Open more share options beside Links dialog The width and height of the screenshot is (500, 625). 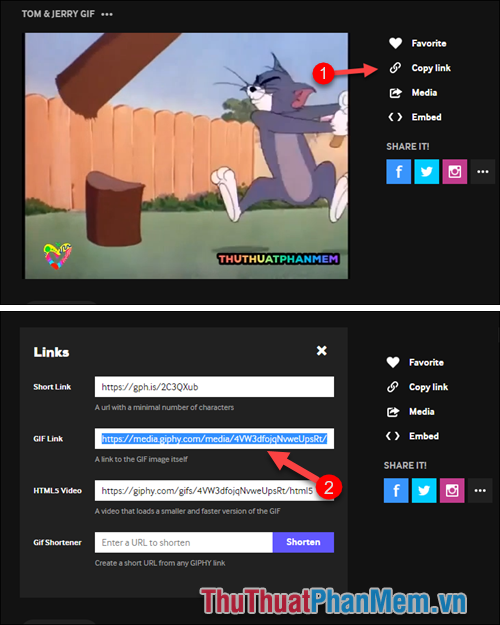coord(480,490)
